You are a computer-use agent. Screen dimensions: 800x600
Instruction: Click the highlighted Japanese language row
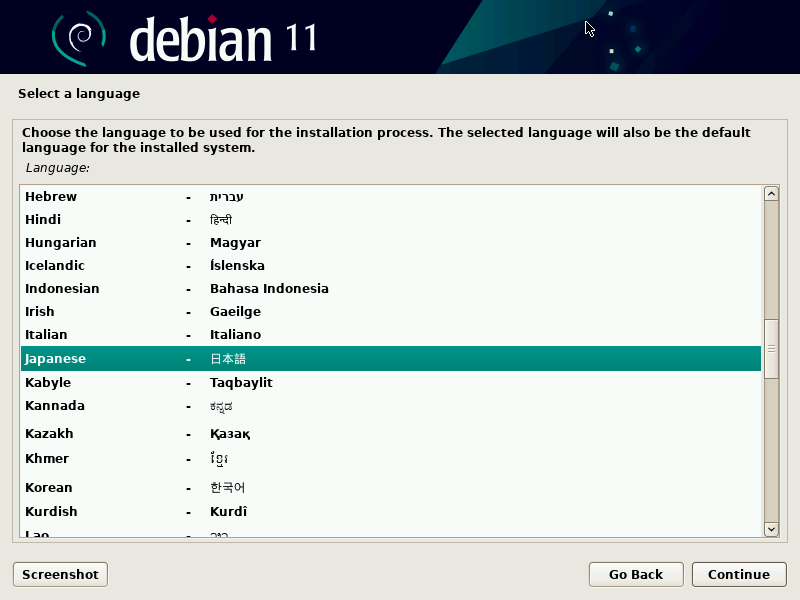point(391,359)
